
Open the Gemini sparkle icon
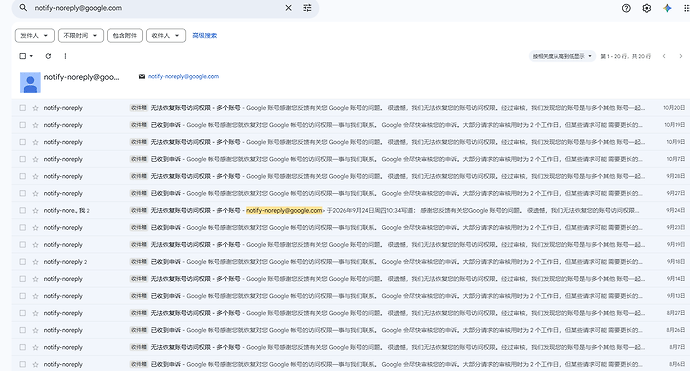tap(667, 8)
